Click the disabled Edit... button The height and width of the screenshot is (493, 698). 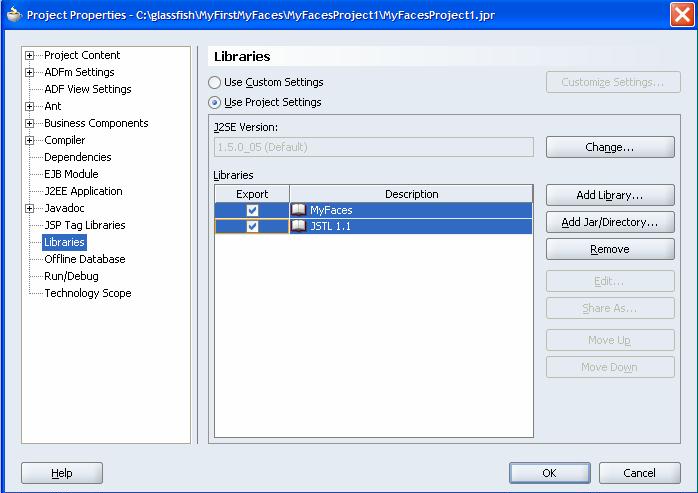[610, 281]
